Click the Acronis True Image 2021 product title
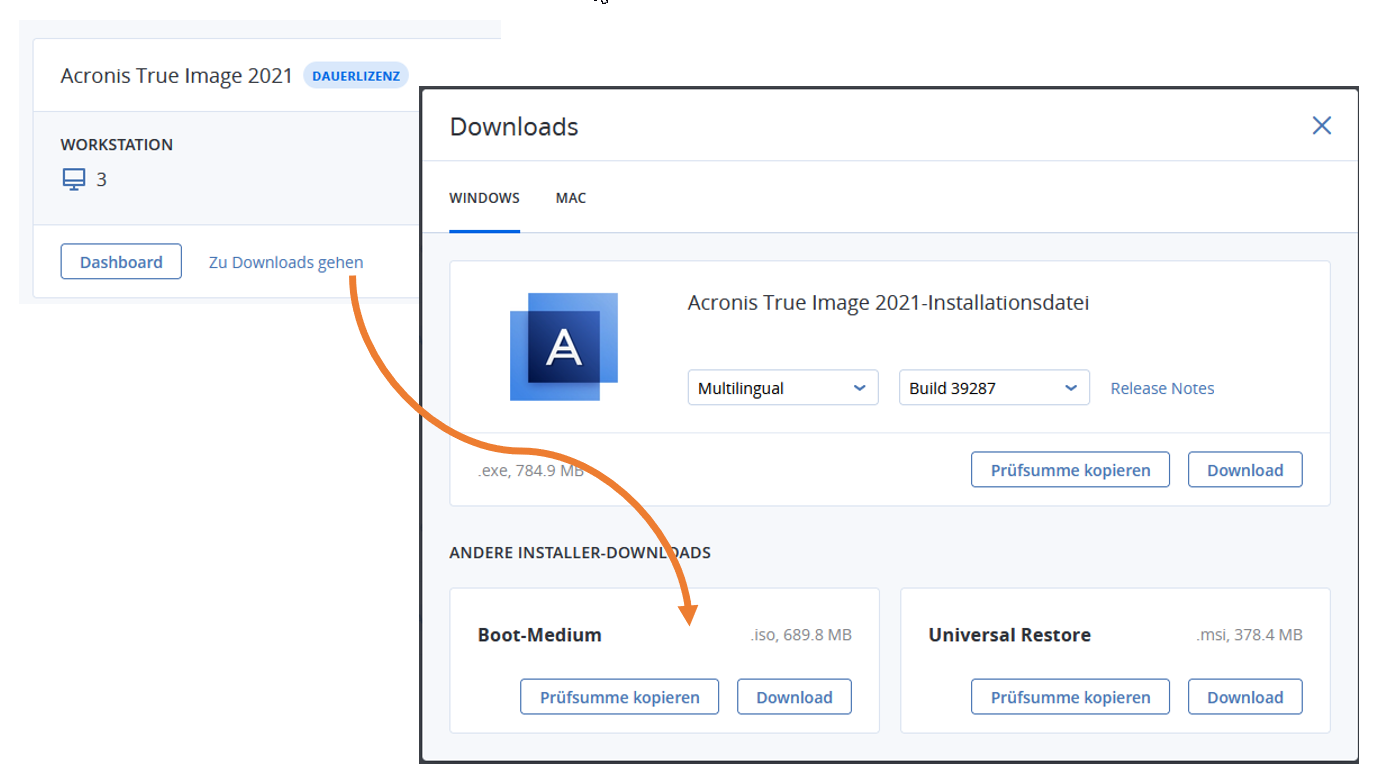Viewport: 1379px width, 770px height. [x=176, y=76]
